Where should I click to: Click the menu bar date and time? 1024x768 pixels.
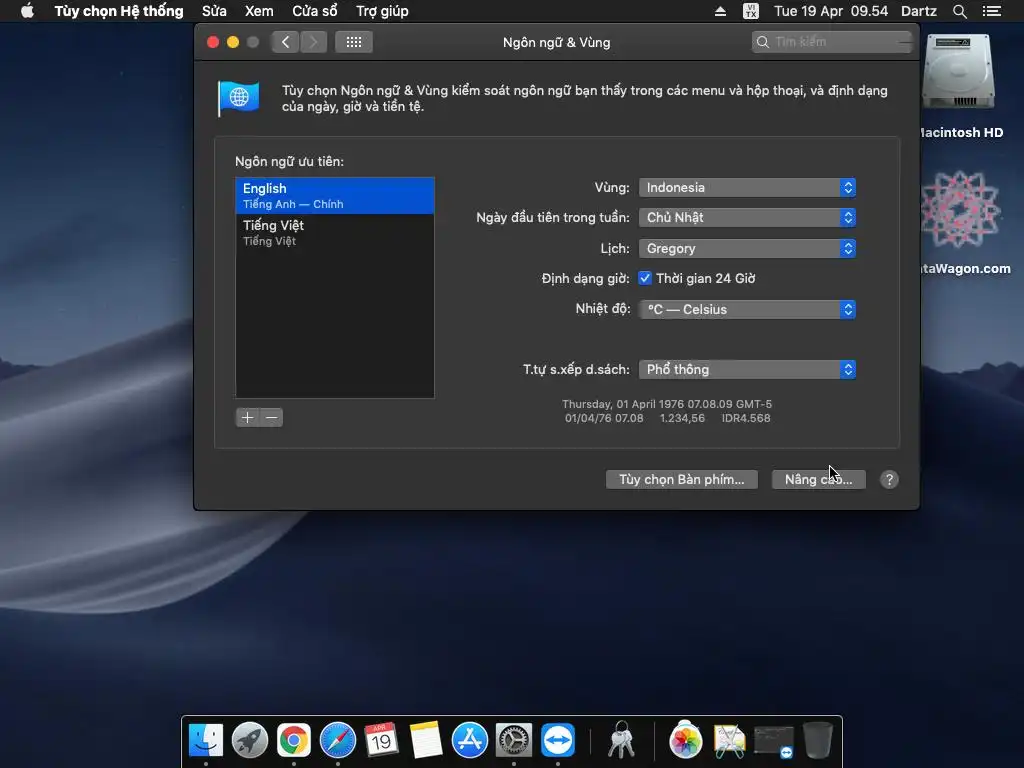[831, 11]
